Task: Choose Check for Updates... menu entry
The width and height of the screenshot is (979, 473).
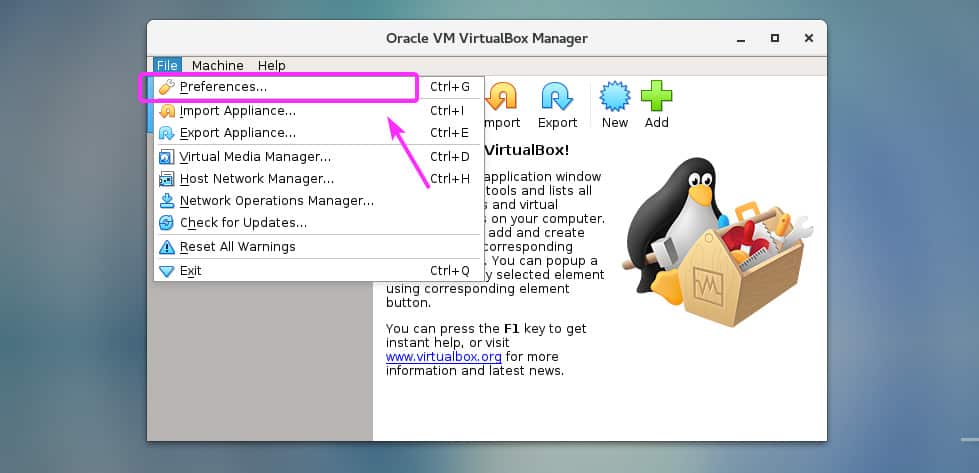Action: click(x=243, y=223)
